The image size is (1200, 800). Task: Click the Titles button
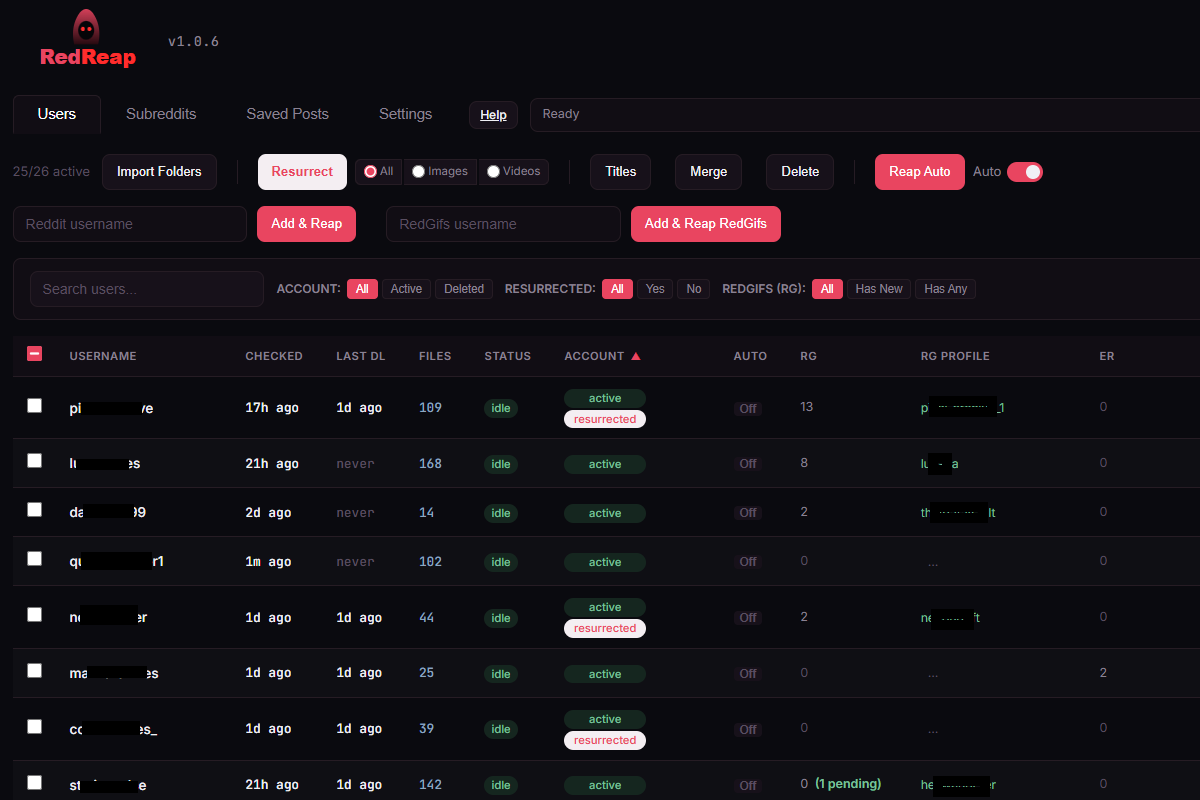621,172
